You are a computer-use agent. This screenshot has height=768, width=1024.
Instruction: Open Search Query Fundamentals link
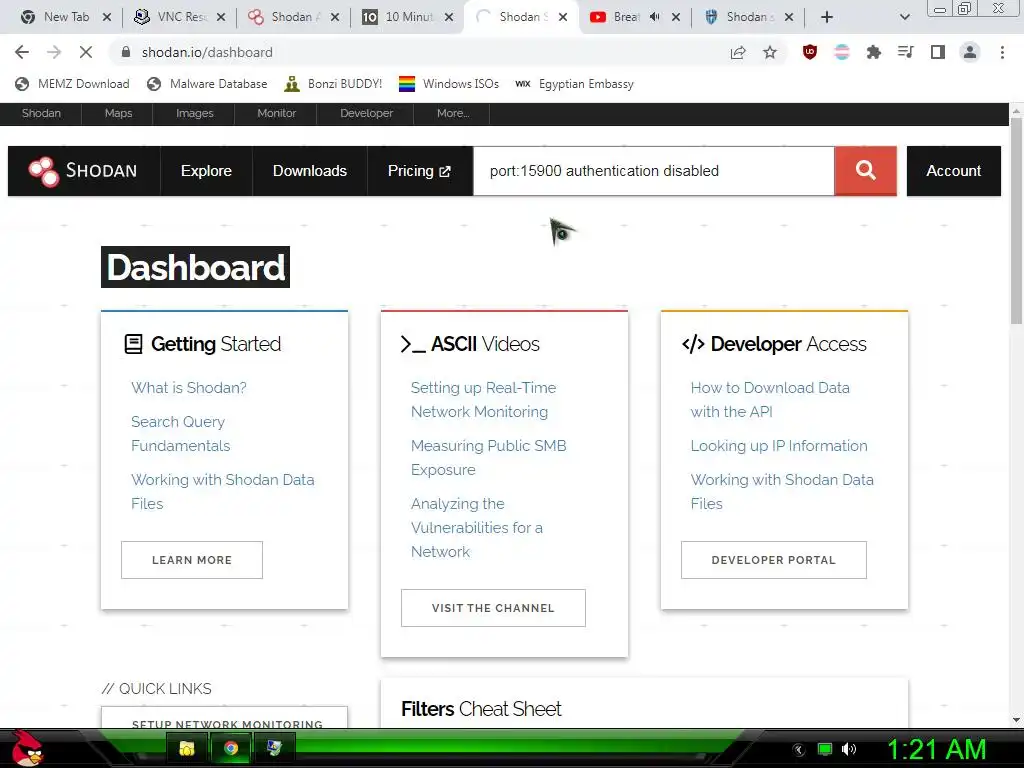pyautogui.click(x=181, y=434)
